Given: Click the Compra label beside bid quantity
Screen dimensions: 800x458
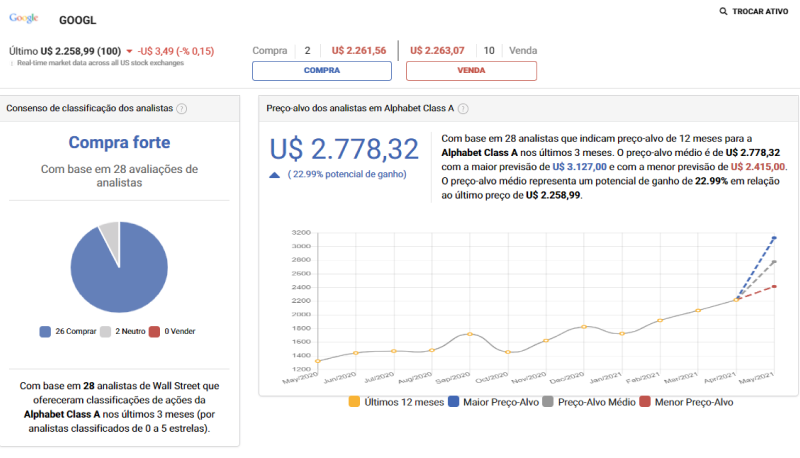Looking at the screenshot, I should (269, 50).
